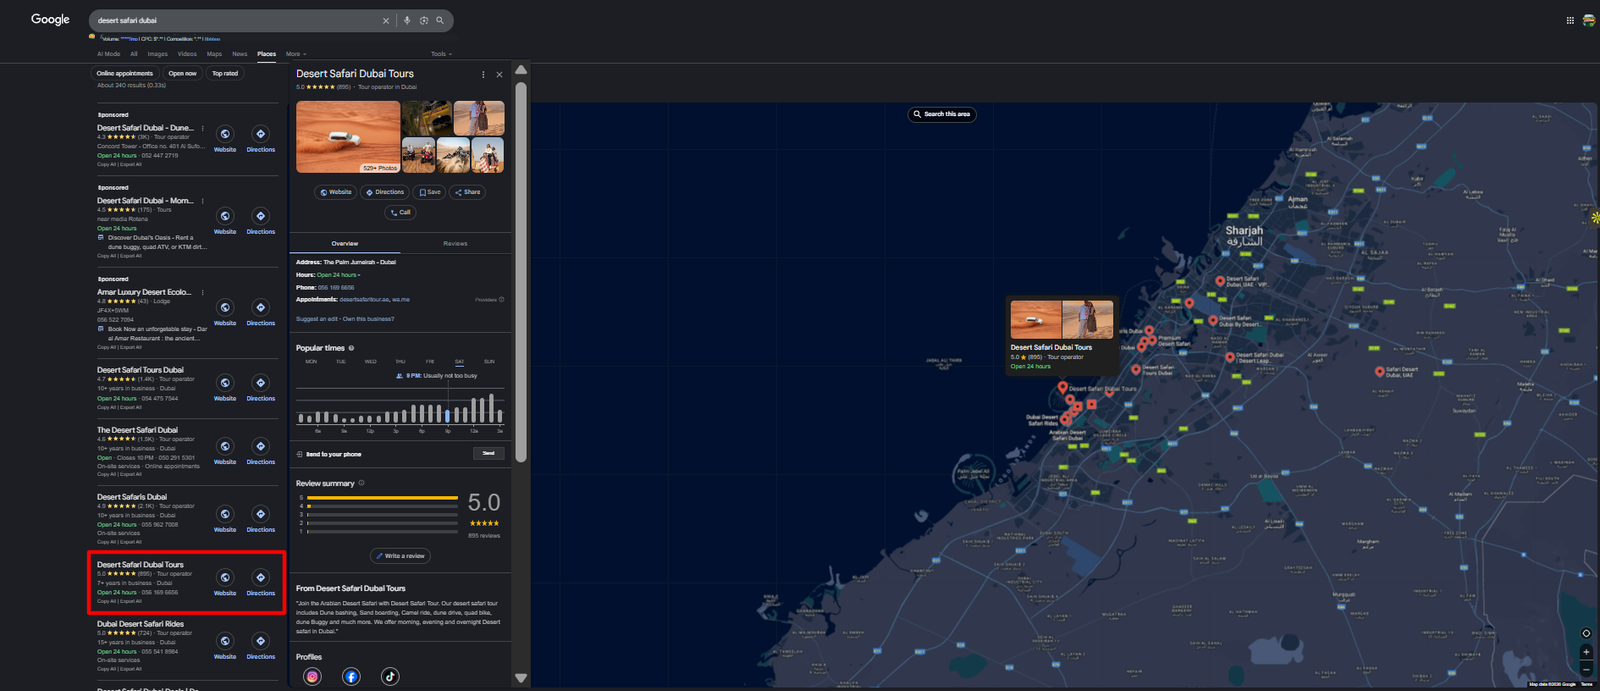Toggle the Online appointments filter
Screen dimensions: 1600x691
125,73
